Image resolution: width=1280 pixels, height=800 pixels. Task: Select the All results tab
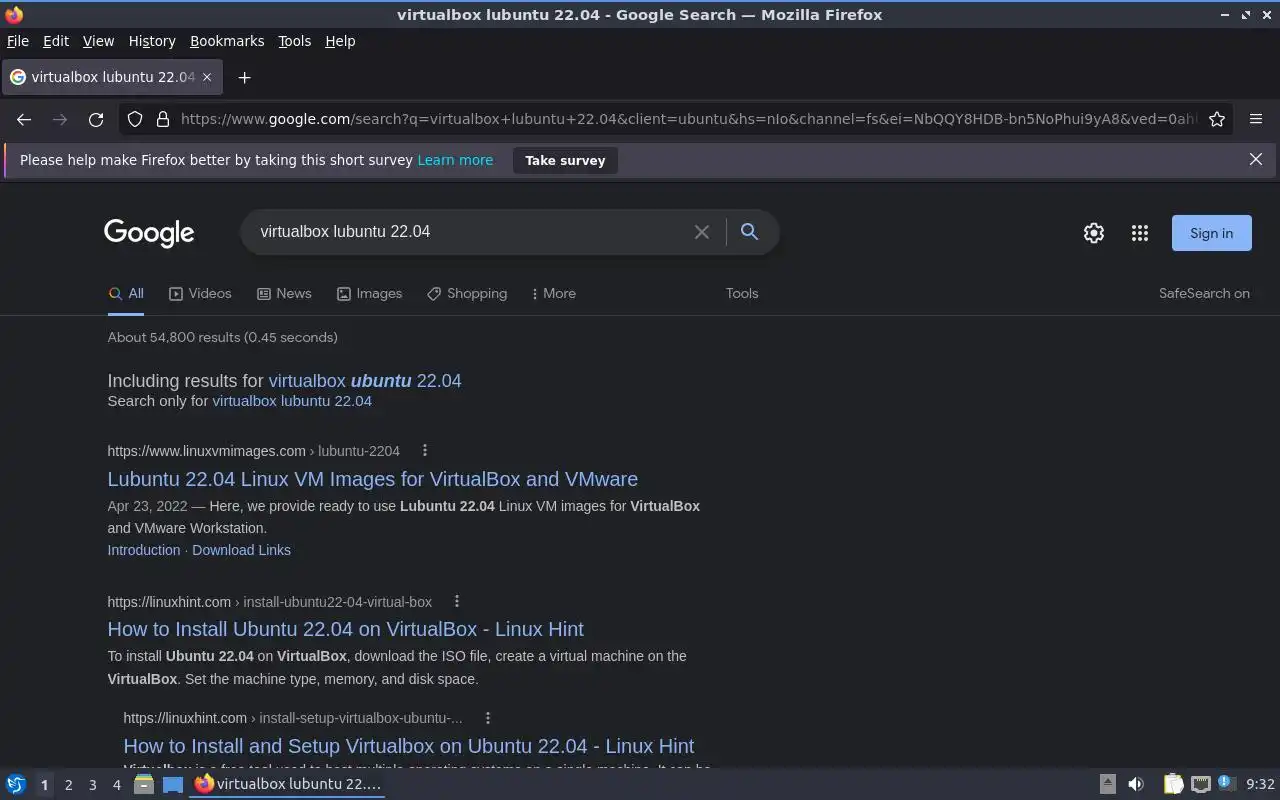[x=126, y=294]
